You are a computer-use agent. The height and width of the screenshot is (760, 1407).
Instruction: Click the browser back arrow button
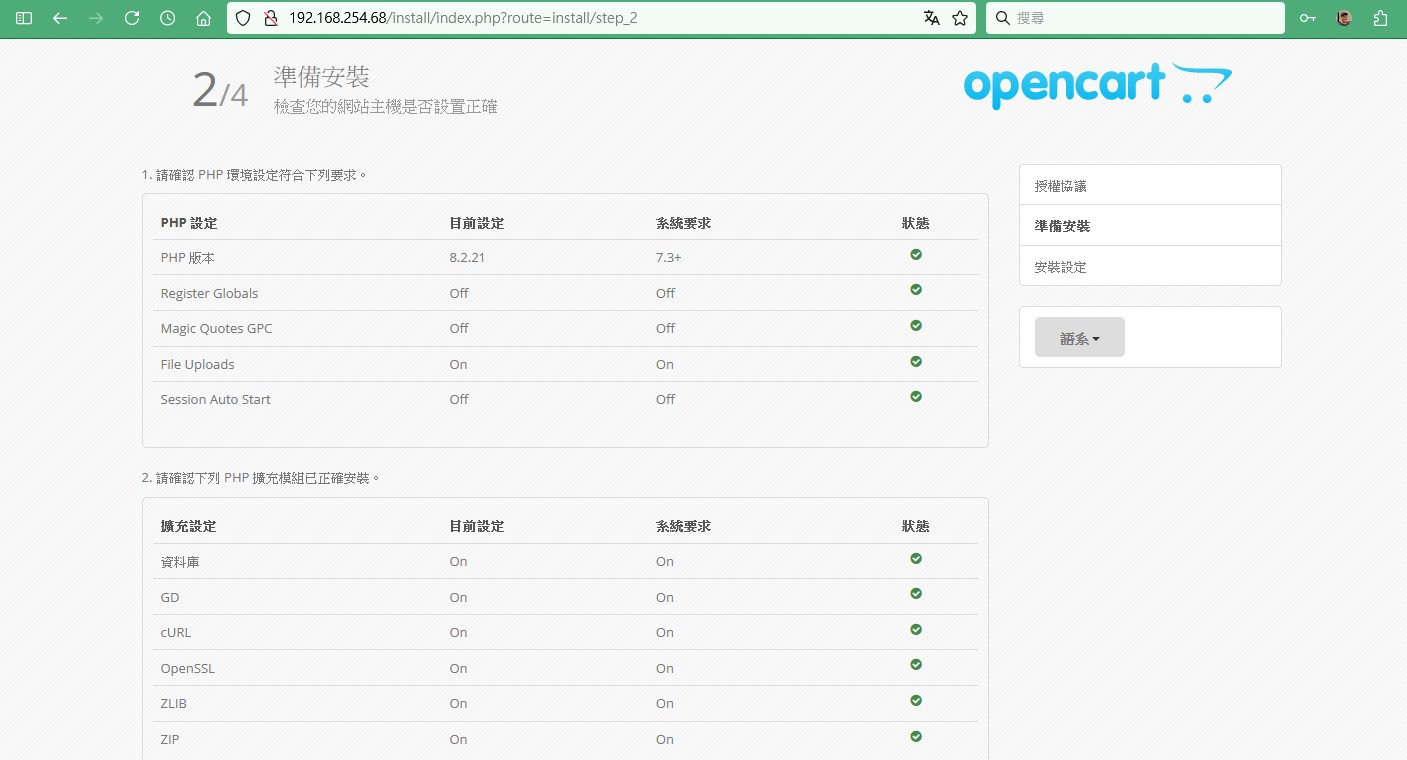(60, 18)
